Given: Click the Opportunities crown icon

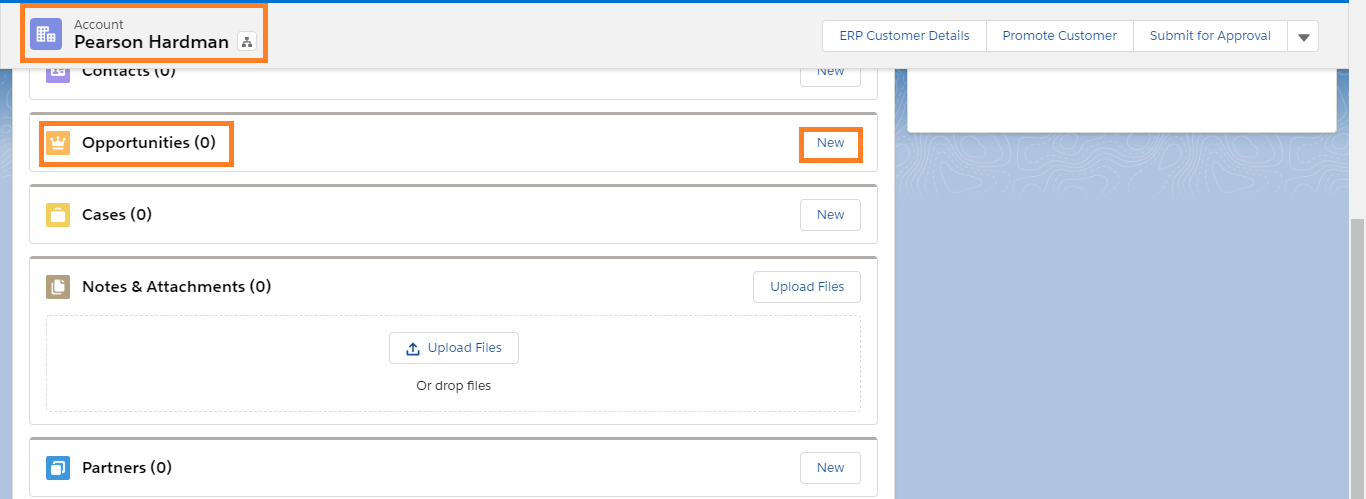Looking at the screenshot, I should coord(58,143).
